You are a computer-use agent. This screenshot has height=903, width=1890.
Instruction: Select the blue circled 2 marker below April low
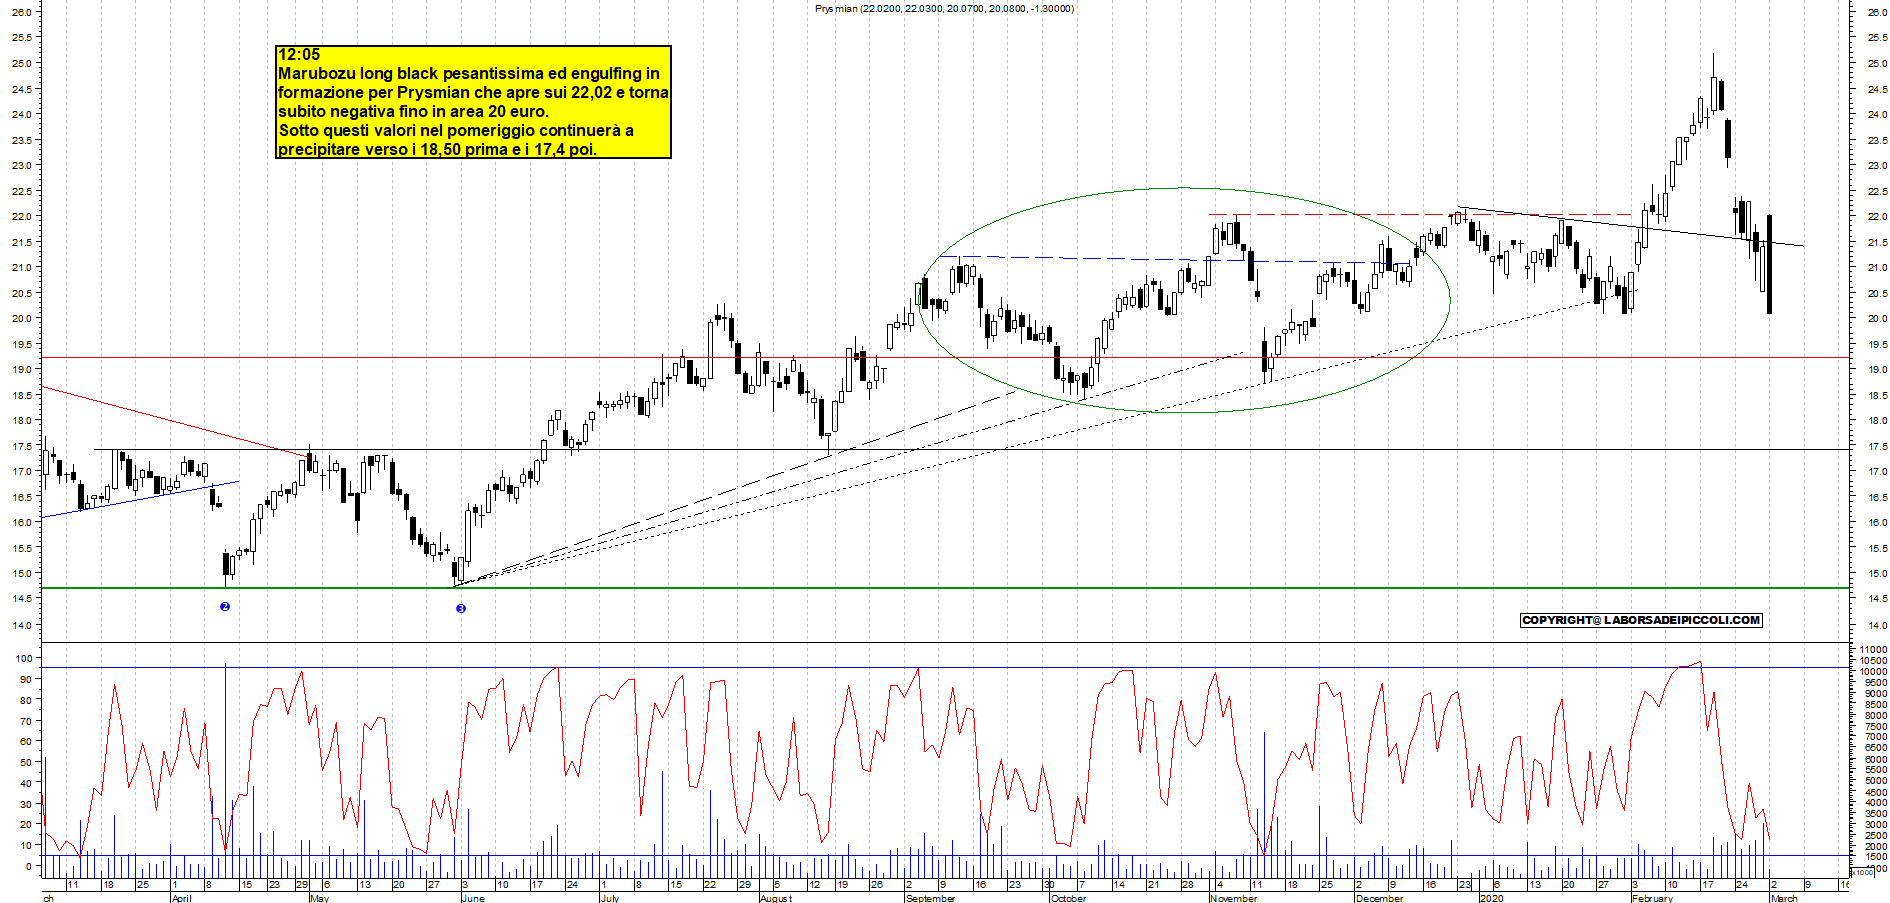(x=225, y=607)
